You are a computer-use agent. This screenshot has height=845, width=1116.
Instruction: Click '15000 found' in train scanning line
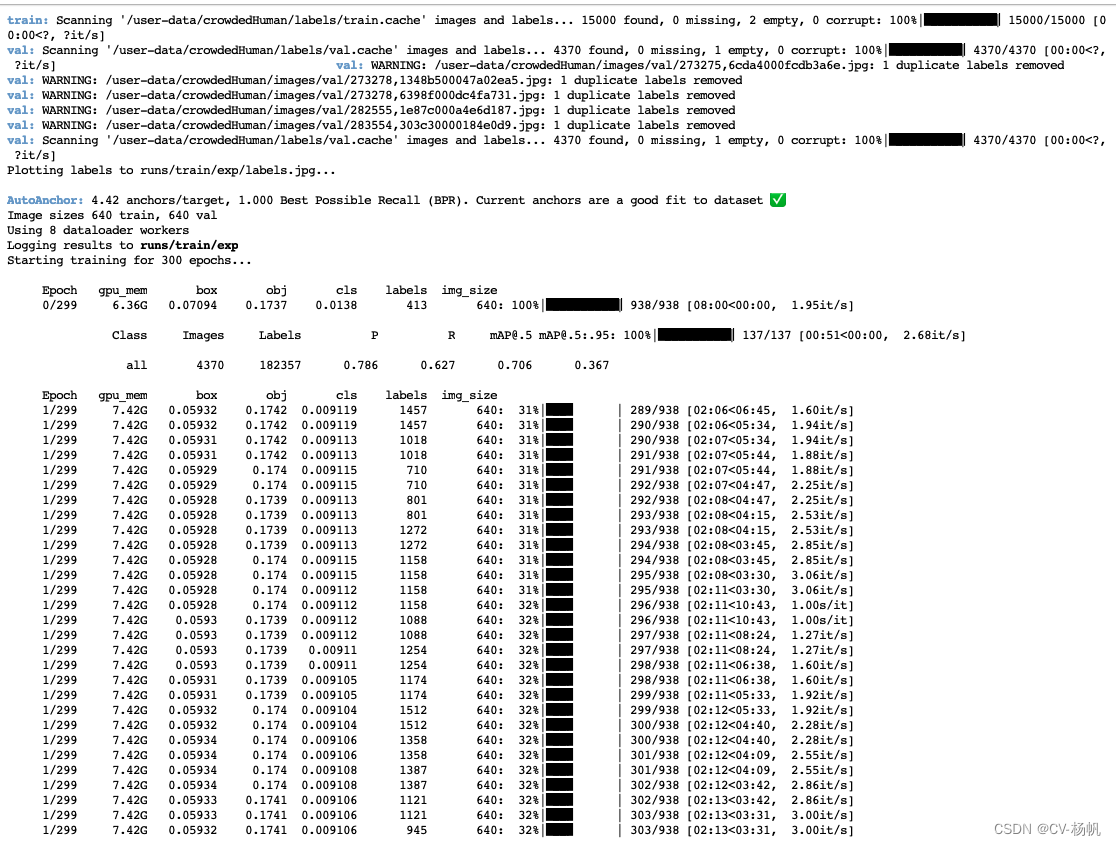(x=620, y=20)
